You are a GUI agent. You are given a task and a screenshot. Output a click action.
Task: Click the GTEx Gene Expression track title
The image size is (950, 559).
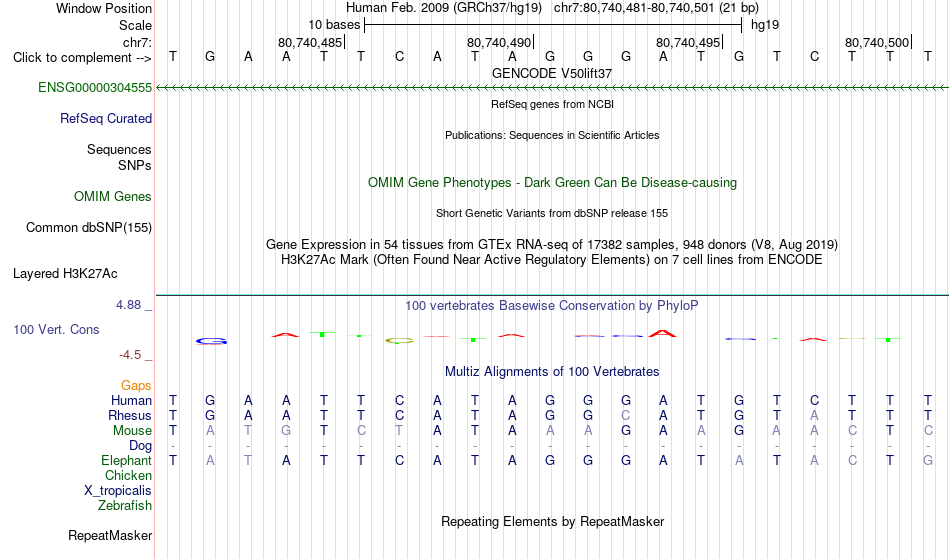[x=552, y=245]
